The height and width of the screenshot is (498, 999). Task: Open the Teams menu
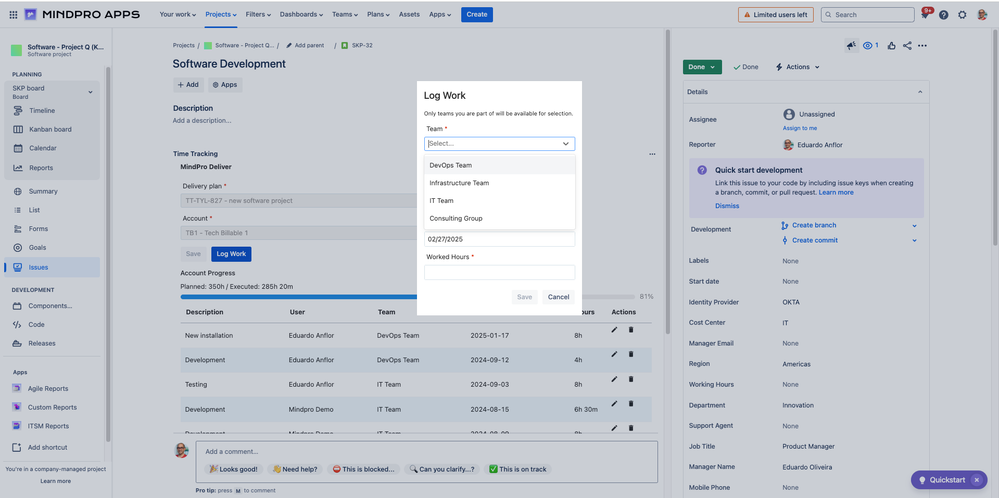tap(345, 15)
